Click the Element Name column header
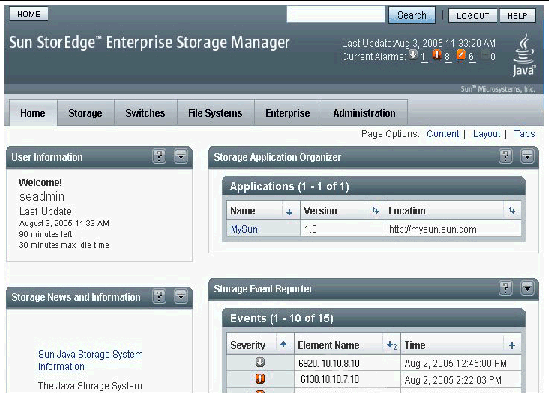 click(328, 345)
